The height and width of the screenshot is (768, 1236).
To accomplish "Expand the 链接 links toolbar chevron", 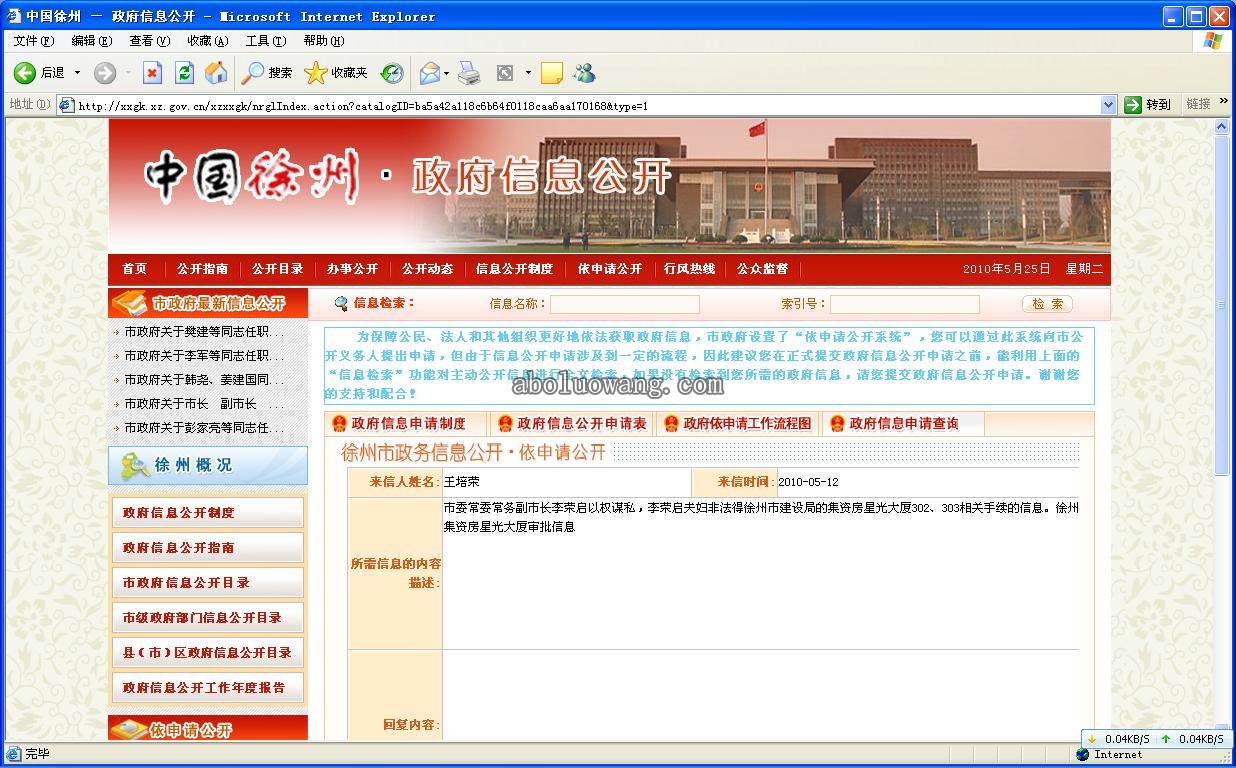I will (x=1224, y=102).
